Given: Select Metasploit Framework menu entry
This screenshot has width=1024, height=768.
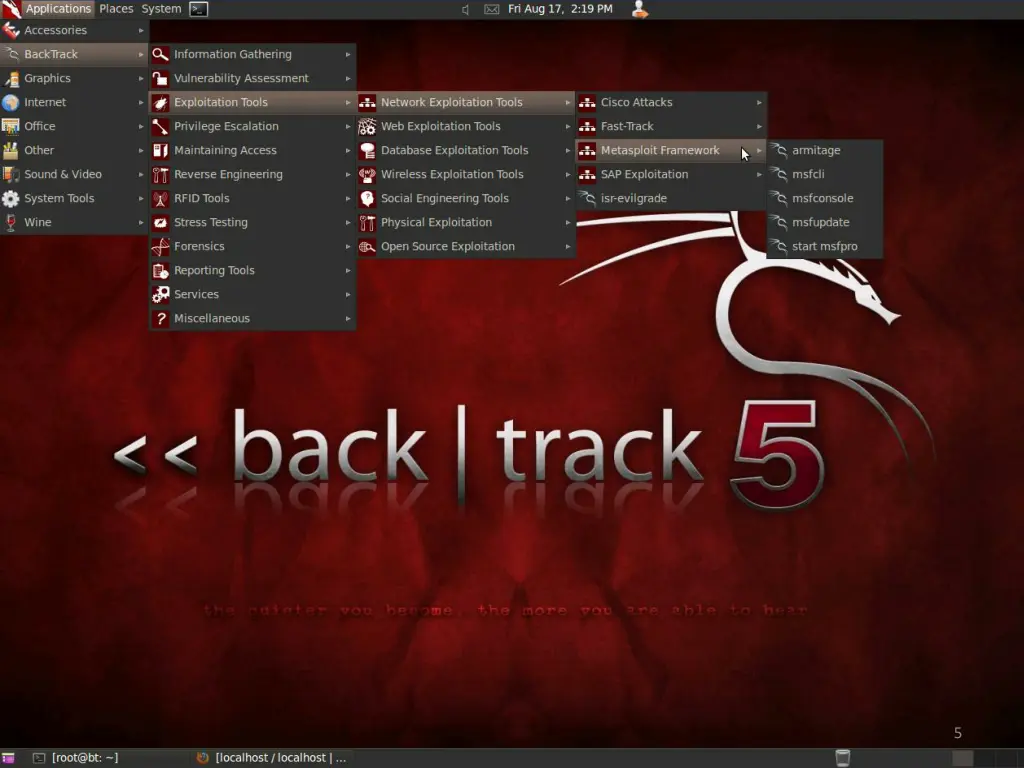Looking at the screenshot, I should point(671,150).
